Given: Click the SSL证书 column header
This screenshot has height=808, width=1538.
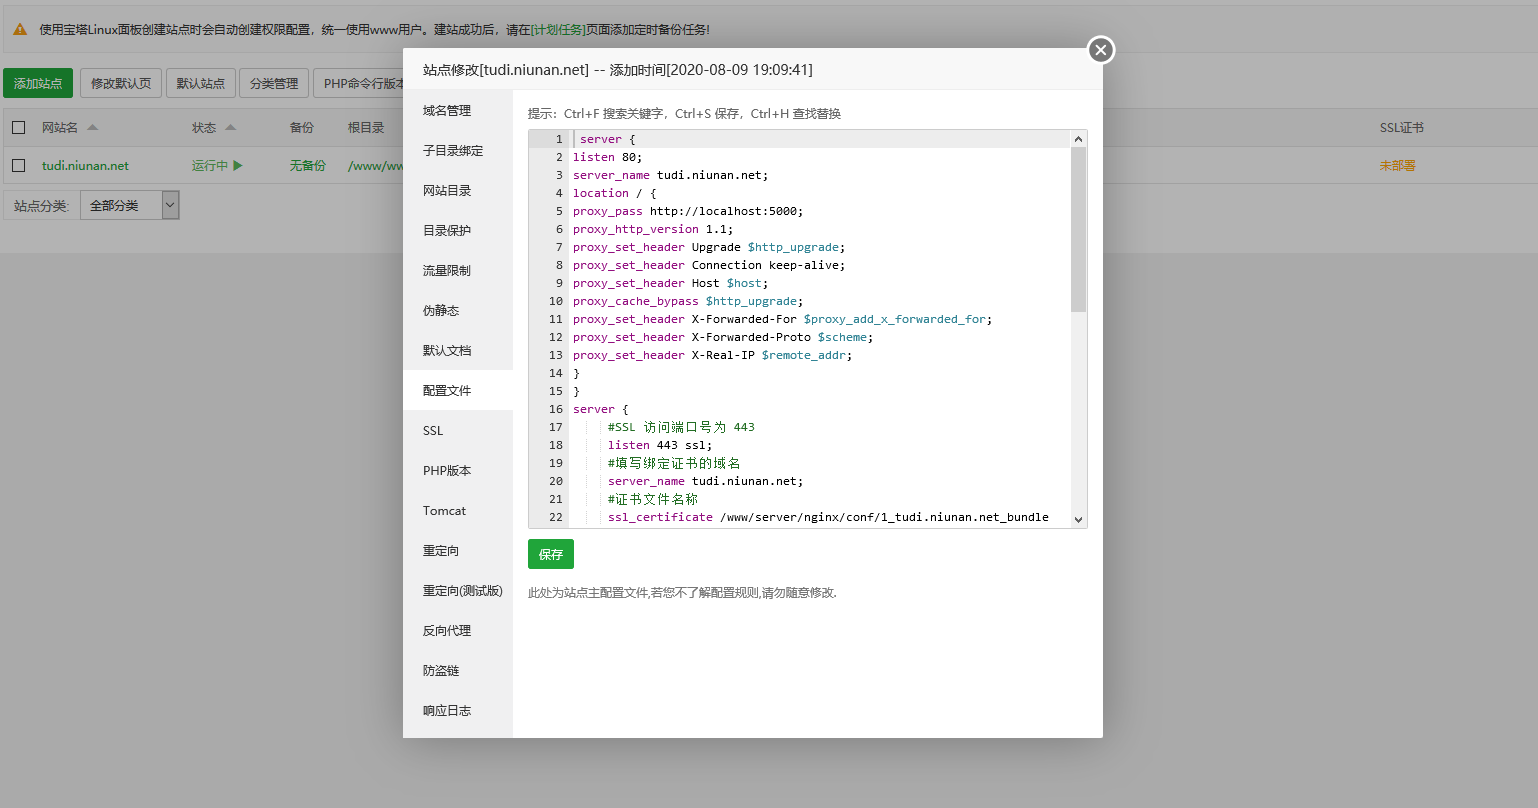Looking at the screenshot, I should 1401,128.
